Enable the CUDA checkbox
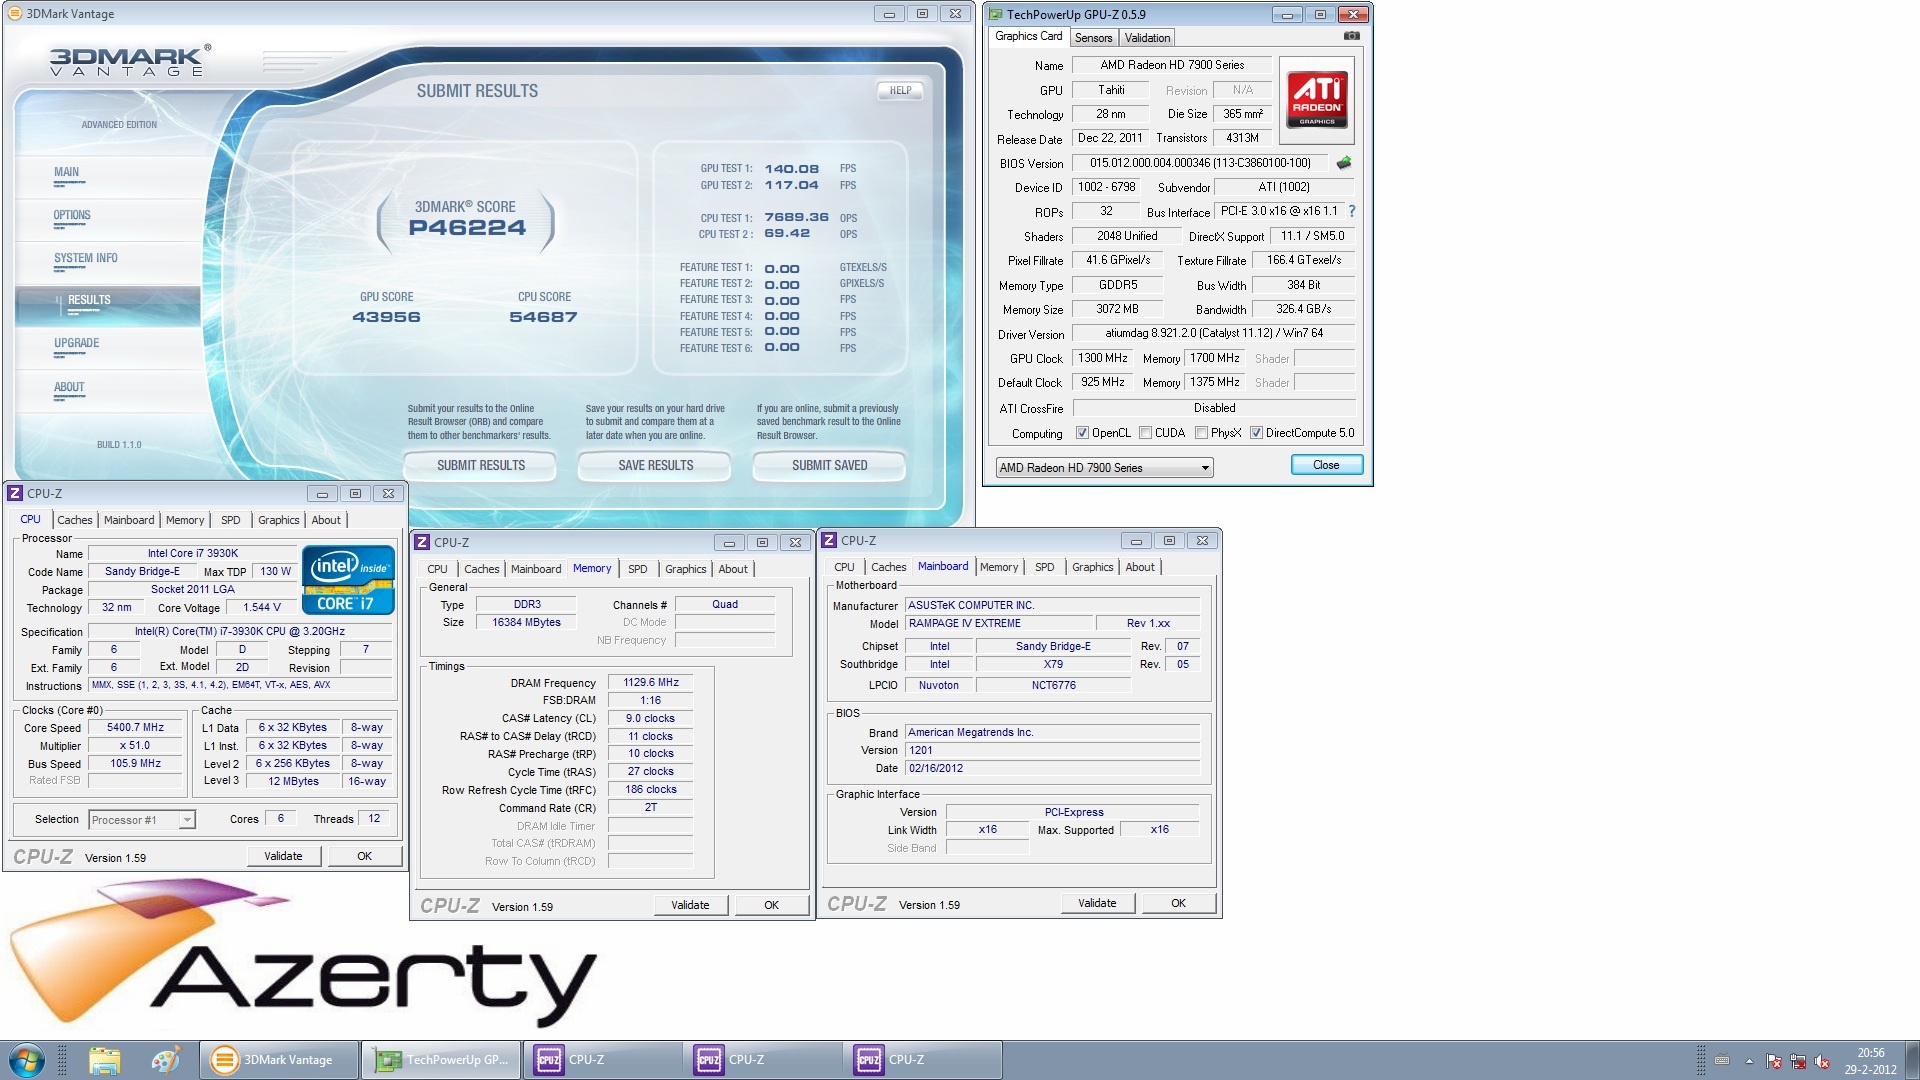Viewport: 1920px width, 1080px height. pyautogui.click(x=1145, y=433)
